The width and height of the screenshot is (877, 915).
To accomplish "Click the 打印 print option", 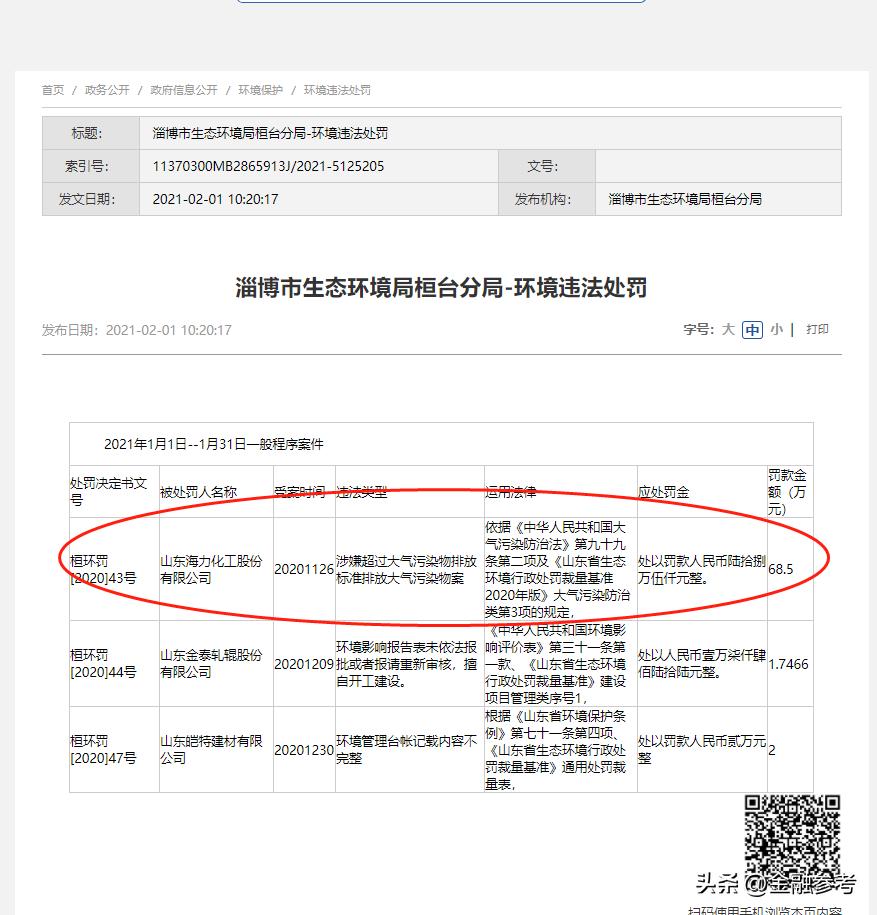I will coord(816,328).
